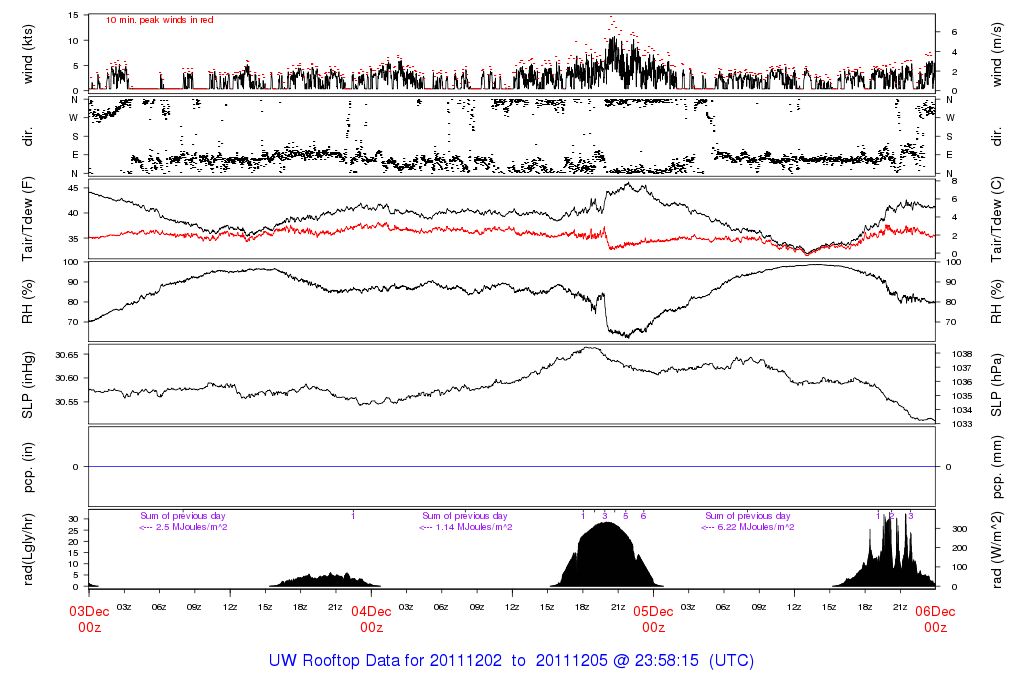
Task: Click the '06Dec 00z' date label
Action: 935,619
